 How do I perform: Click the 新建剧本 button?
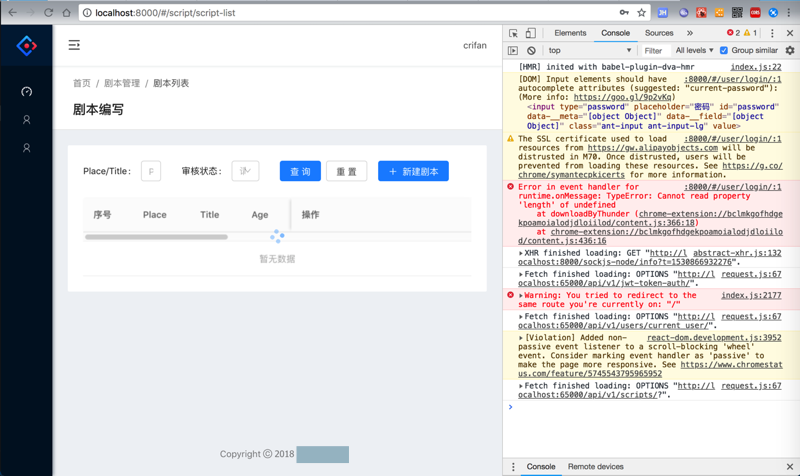click(x=413, y=171)
